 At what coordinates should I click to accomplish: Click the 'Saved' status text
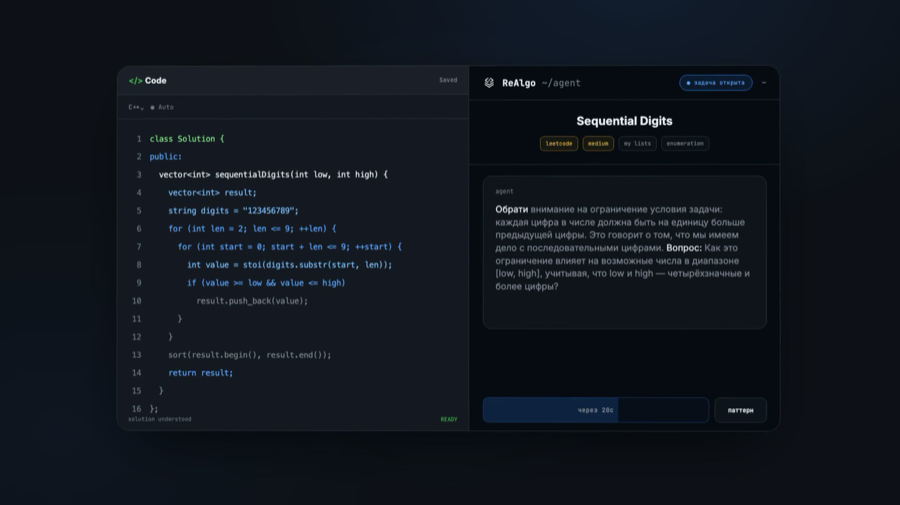[448, 80]
